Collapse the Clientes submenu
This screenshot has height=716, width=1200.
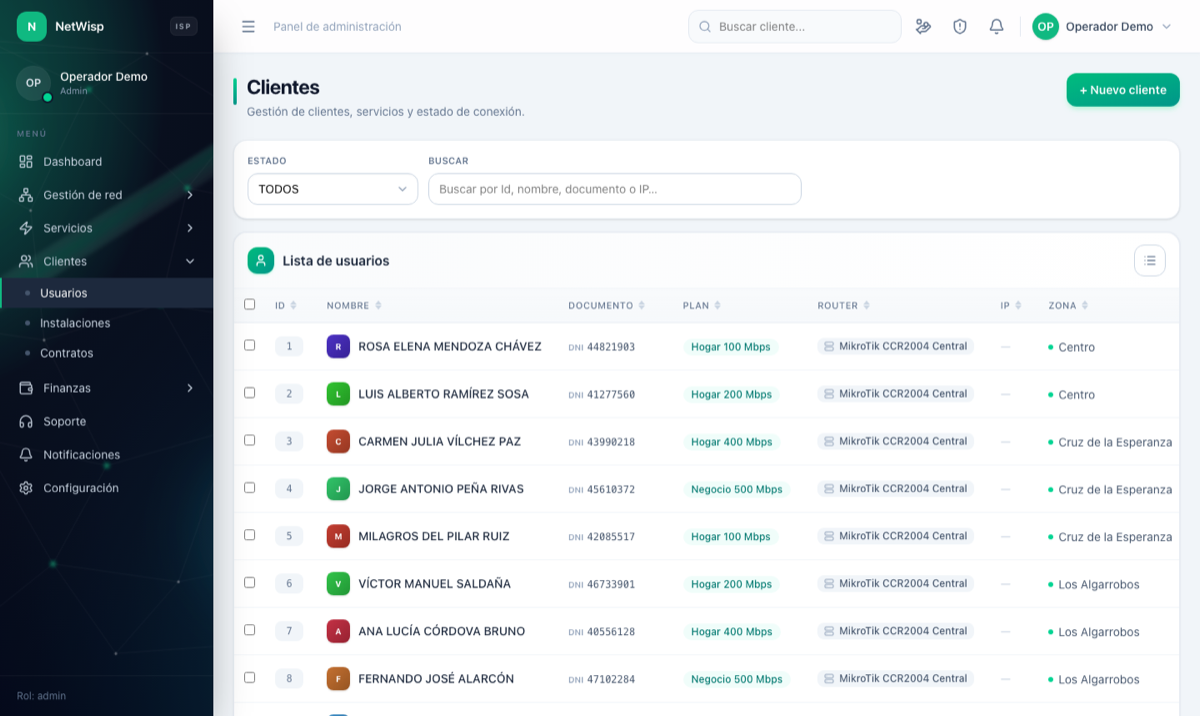coord(106,261)
